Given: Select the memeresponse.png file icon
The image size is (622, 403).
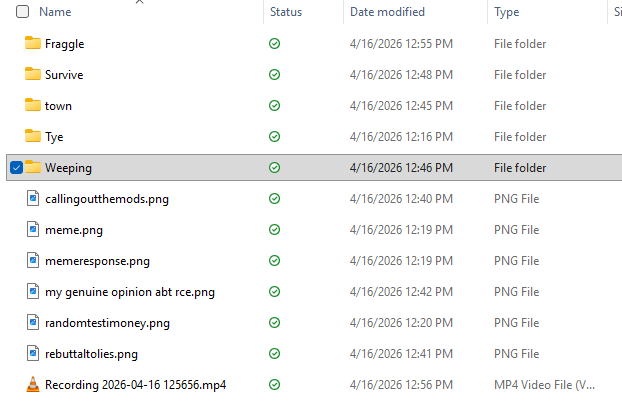Looking at the screenshot, I should (33, 260).
